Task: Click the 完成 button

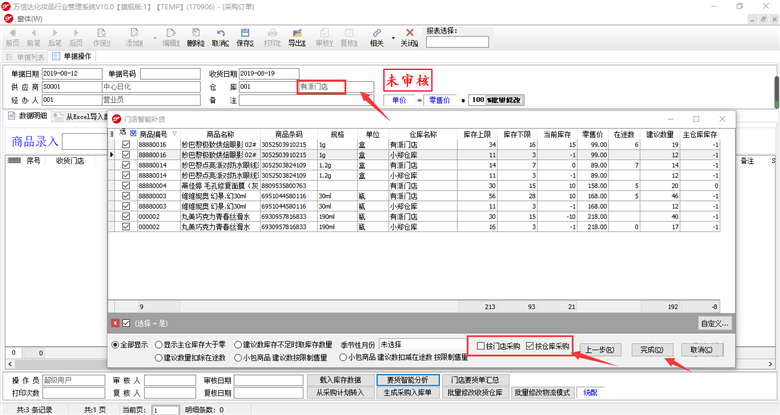Action: pos(652,350)
